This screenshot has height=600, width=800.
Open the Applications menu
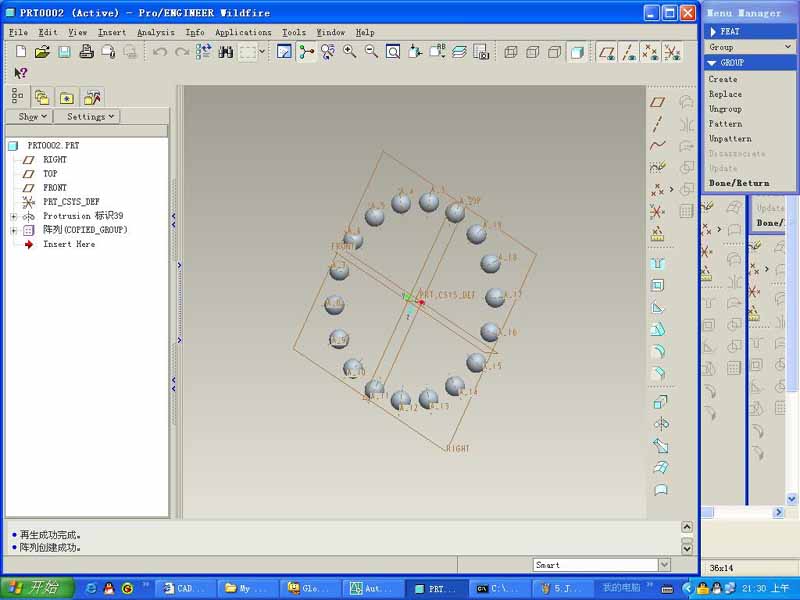click(x=243, y=32)
